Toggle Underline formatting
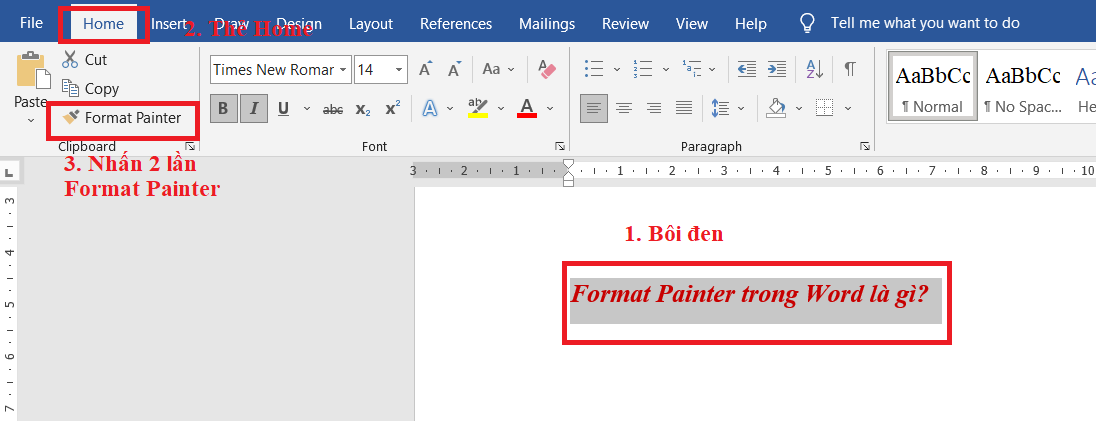The image size is (1096, 421). (x=283, y=109)
